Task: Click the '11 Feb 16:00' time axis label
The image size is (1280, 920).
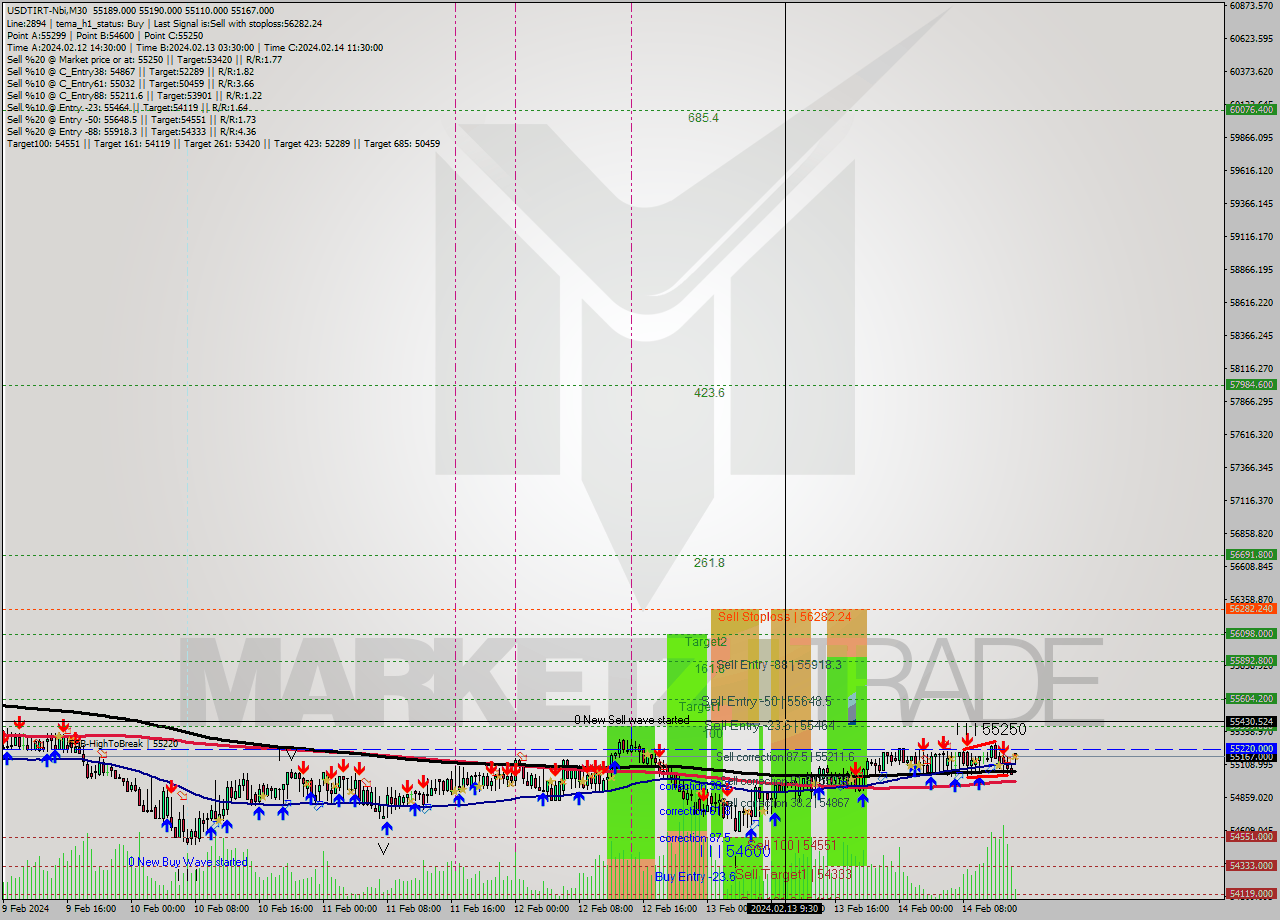Action: coord(477,909)
